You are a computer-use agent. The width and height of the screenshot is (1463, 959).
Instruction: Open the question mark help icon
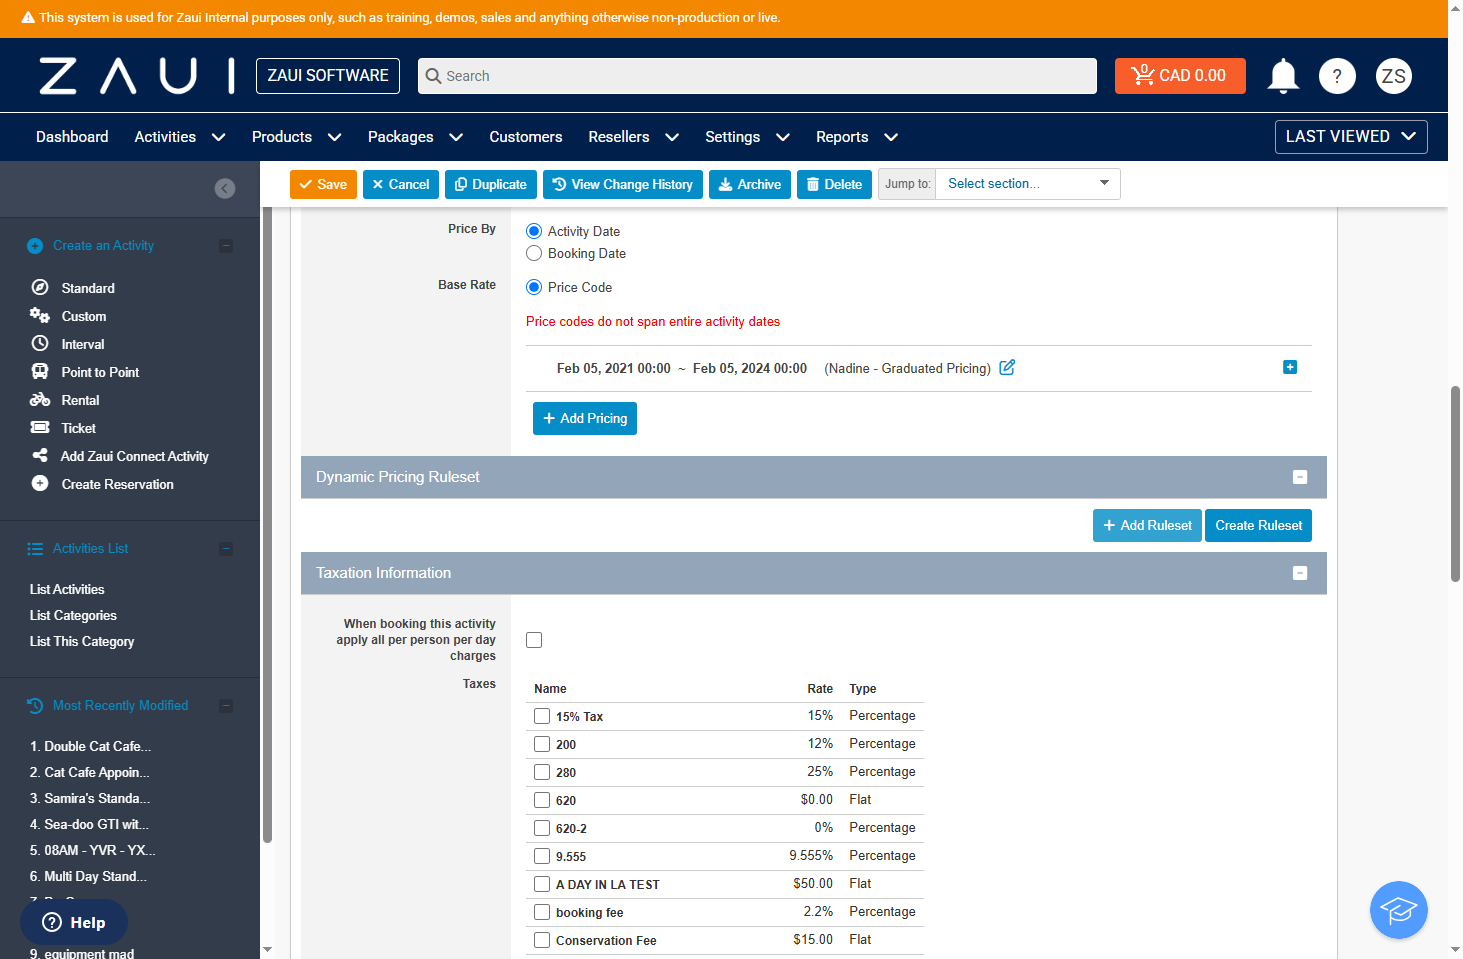[x=1337, y=76]
